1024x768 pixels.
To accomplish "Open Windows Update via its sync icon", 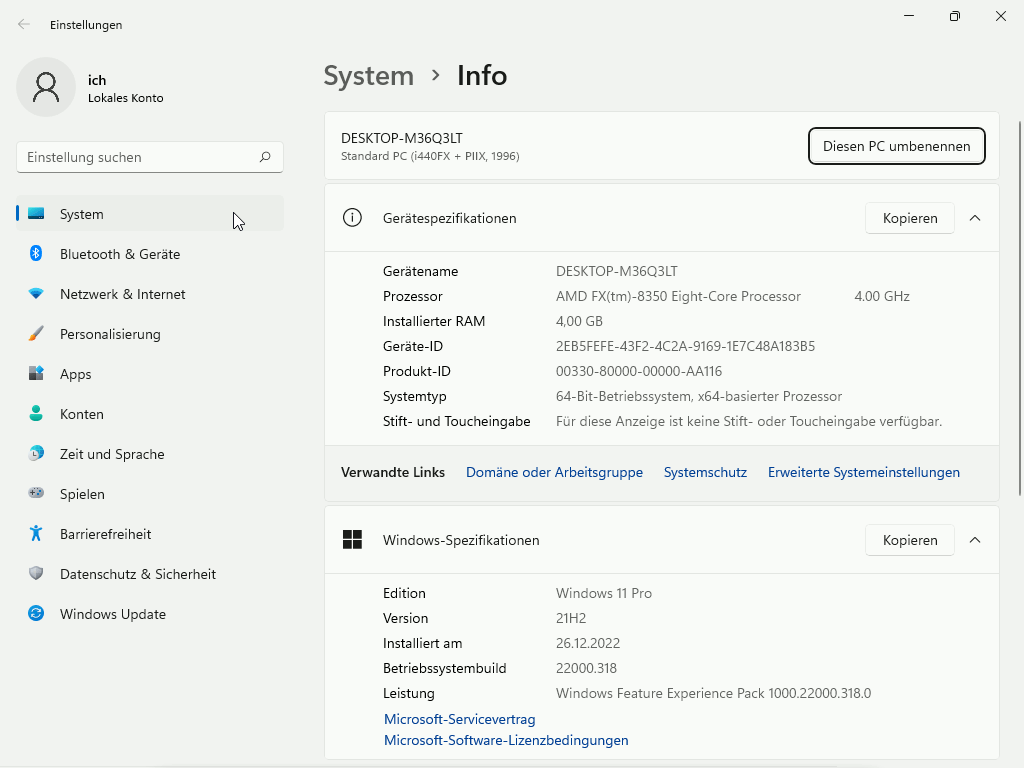I will coord(36,614).
